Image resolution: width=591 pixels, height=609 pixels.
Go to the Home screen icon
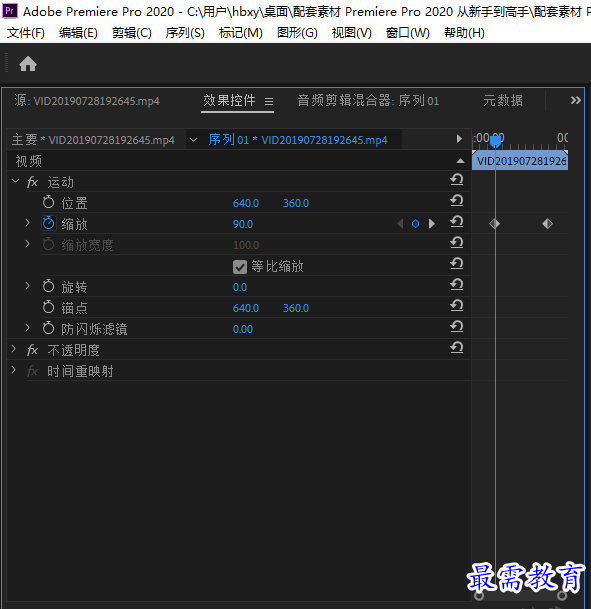(28, 64)
